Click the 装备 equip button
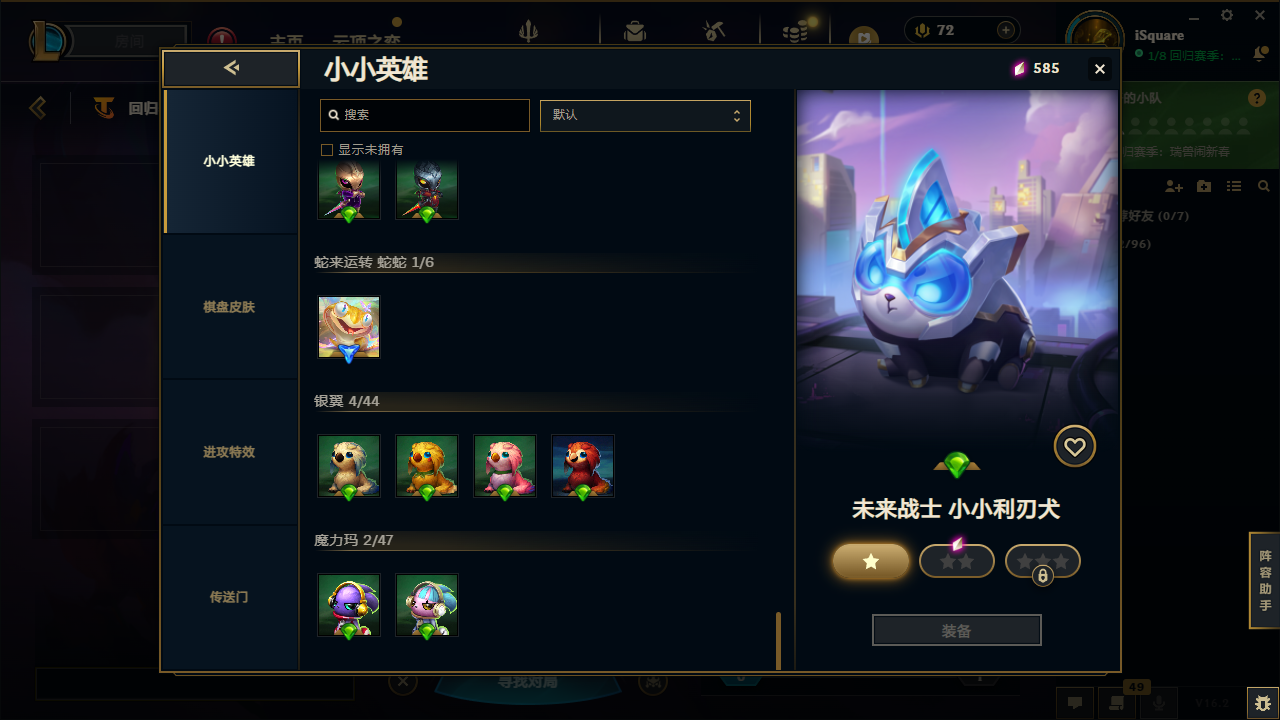 click(957, 631)
